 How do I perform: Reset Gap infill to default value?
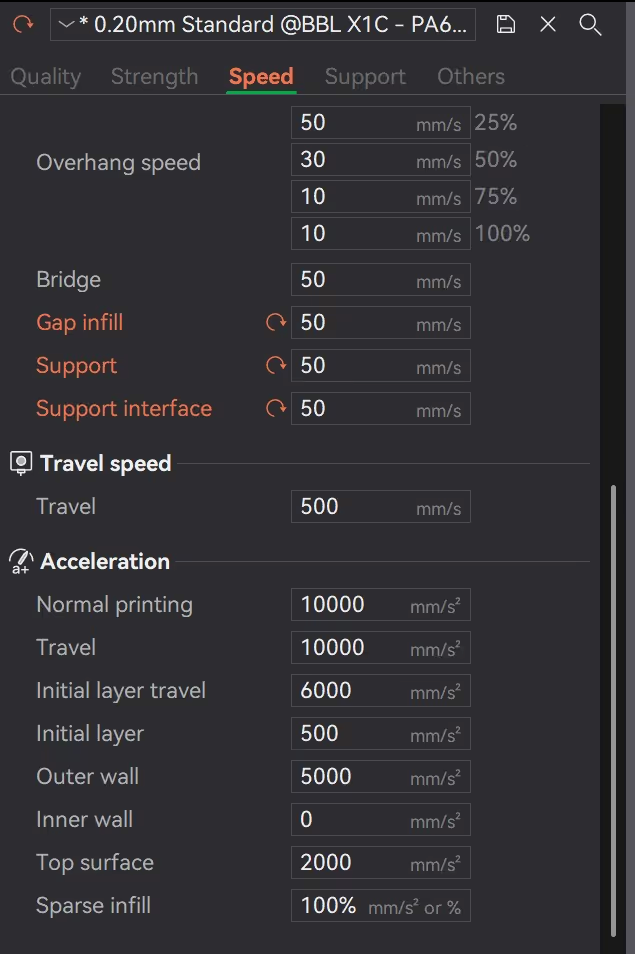(275, 323)
